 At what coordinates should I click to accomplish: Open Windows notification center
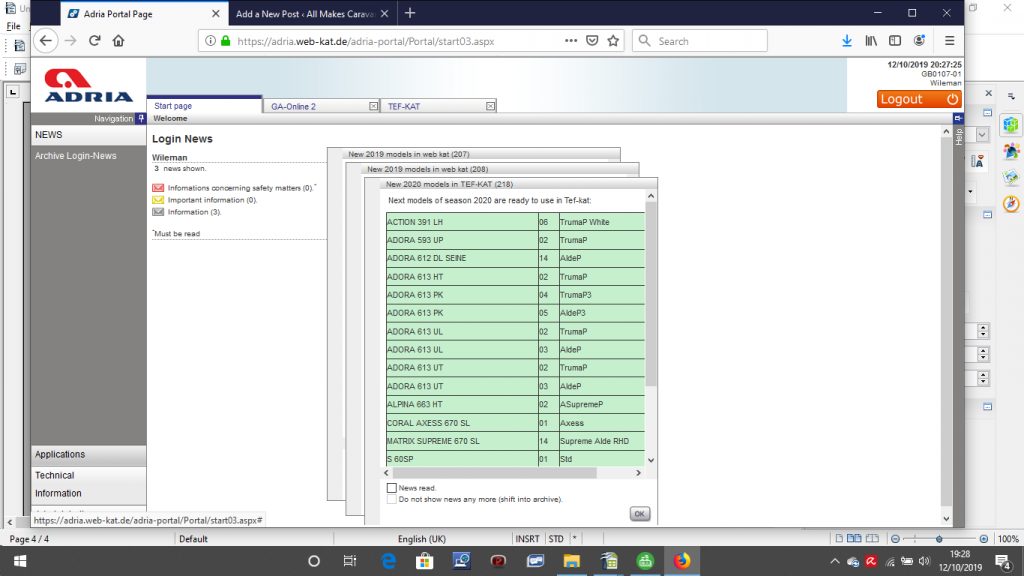point(1003,561)
